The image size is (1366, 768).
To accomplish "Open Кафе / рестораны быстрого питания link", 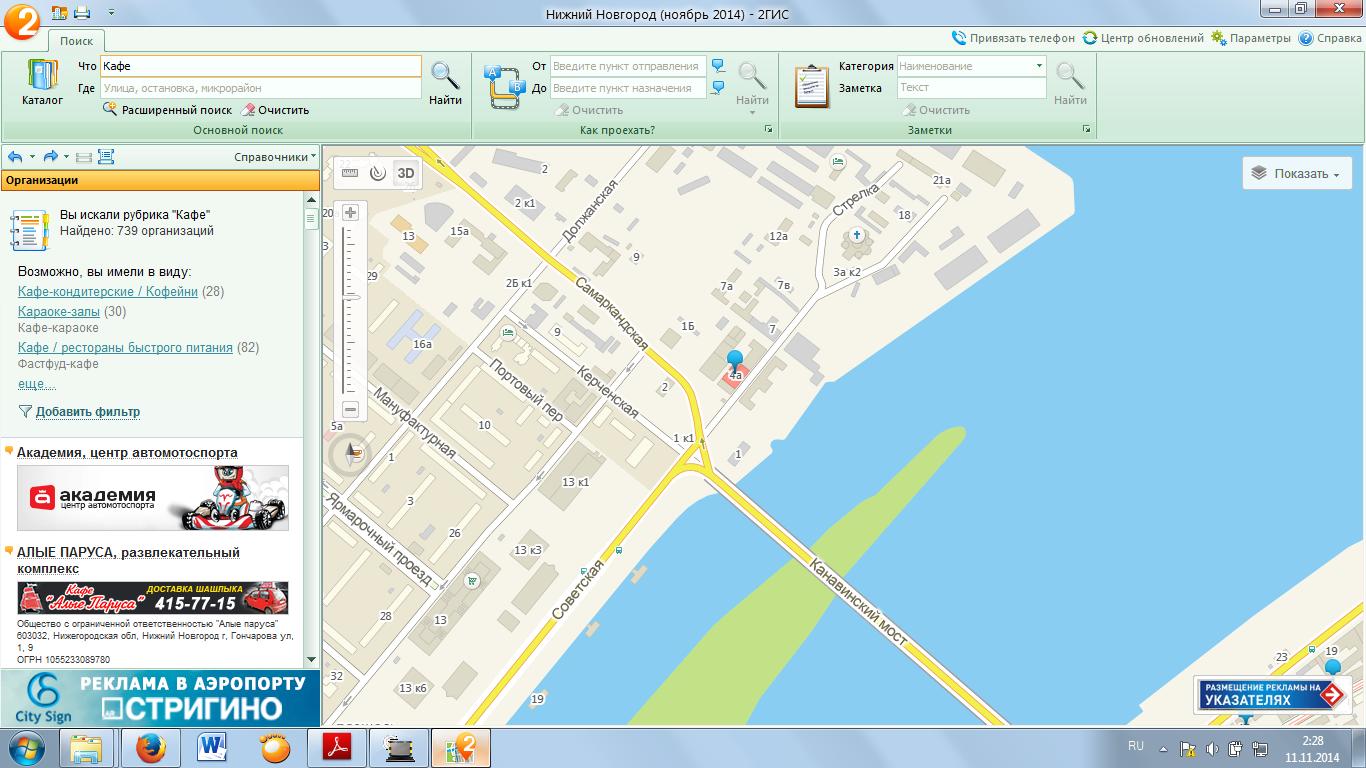I will [x=125, y=347].
